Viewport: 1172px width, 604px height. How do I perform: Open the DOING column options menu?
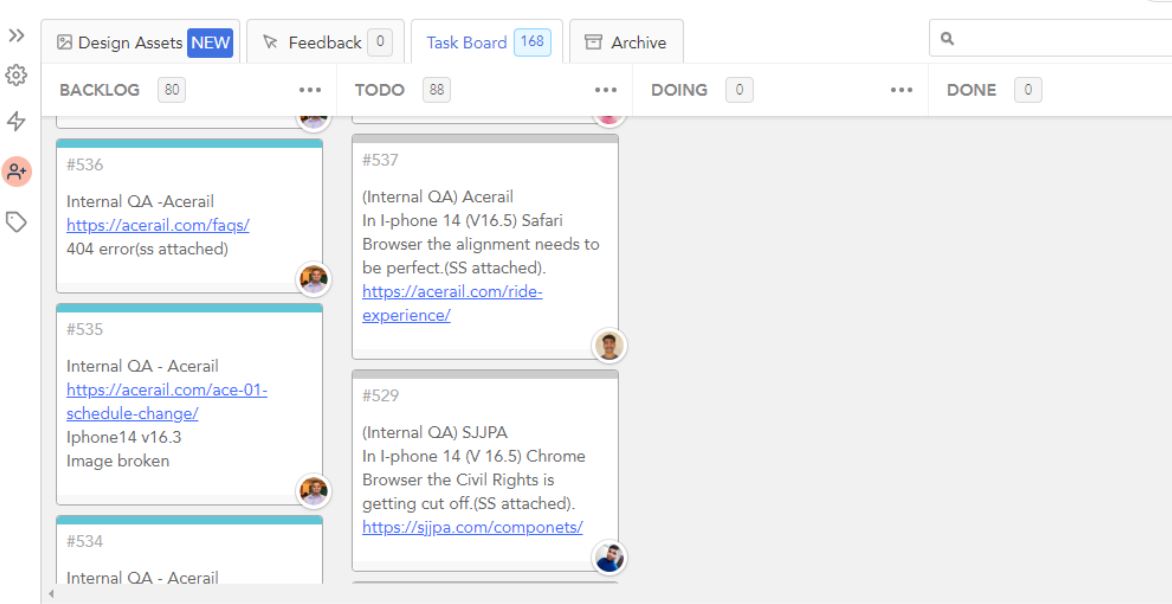(902, 91)
